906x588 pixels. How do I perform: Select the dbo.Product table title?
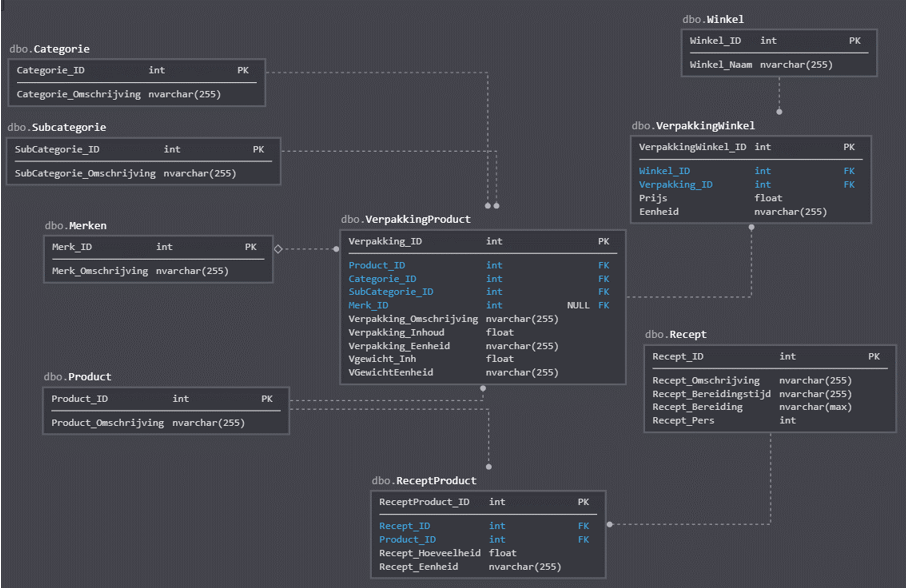(x=77, y=377)
